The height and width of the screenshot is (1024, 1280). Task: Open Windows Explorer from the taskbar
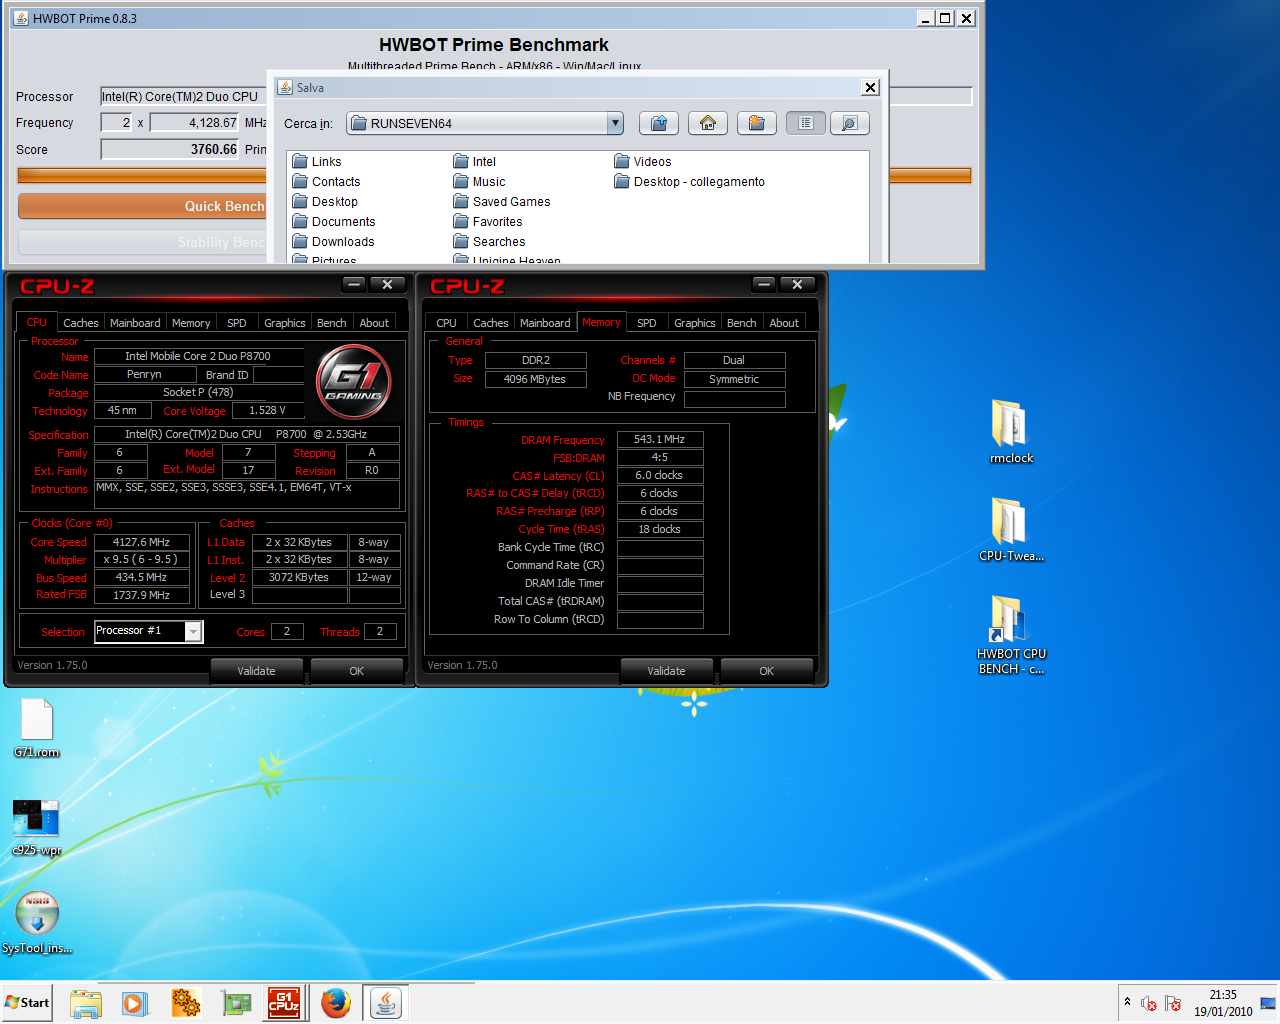(x=86, y=1003)
